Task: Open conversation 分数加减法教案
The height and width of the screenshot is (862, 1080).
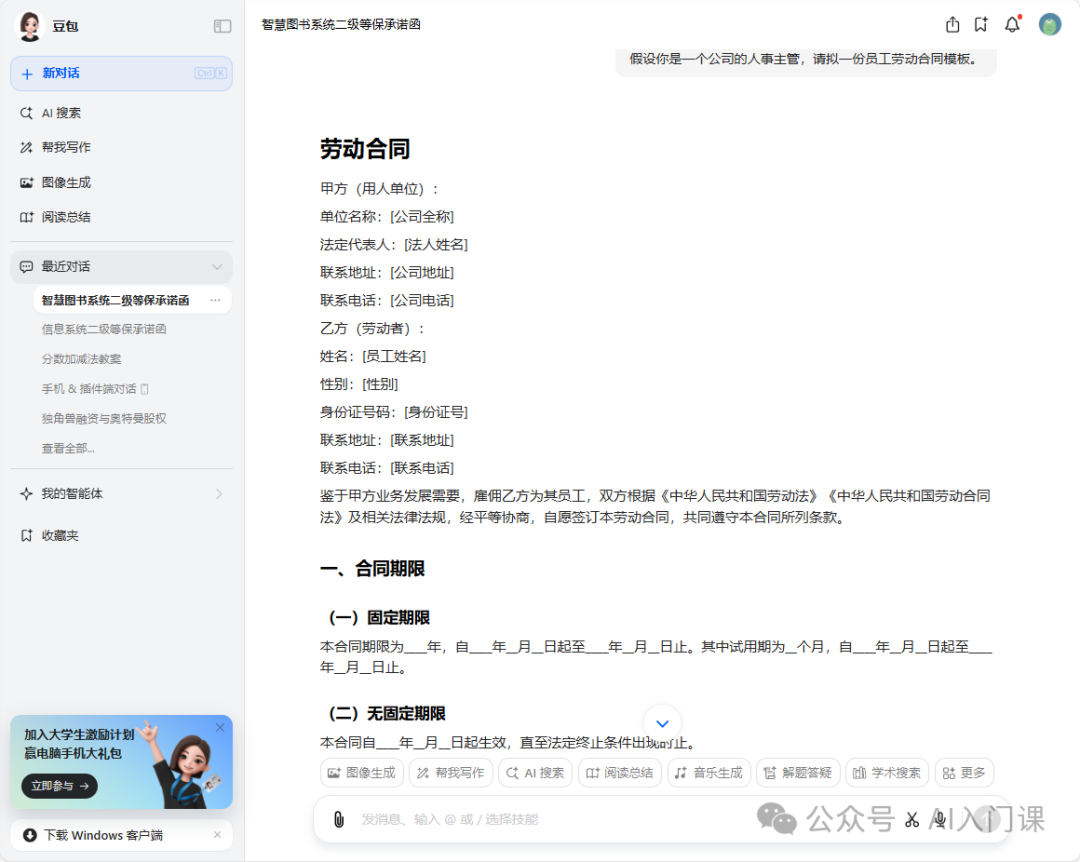Action: [x=81, y=359]
